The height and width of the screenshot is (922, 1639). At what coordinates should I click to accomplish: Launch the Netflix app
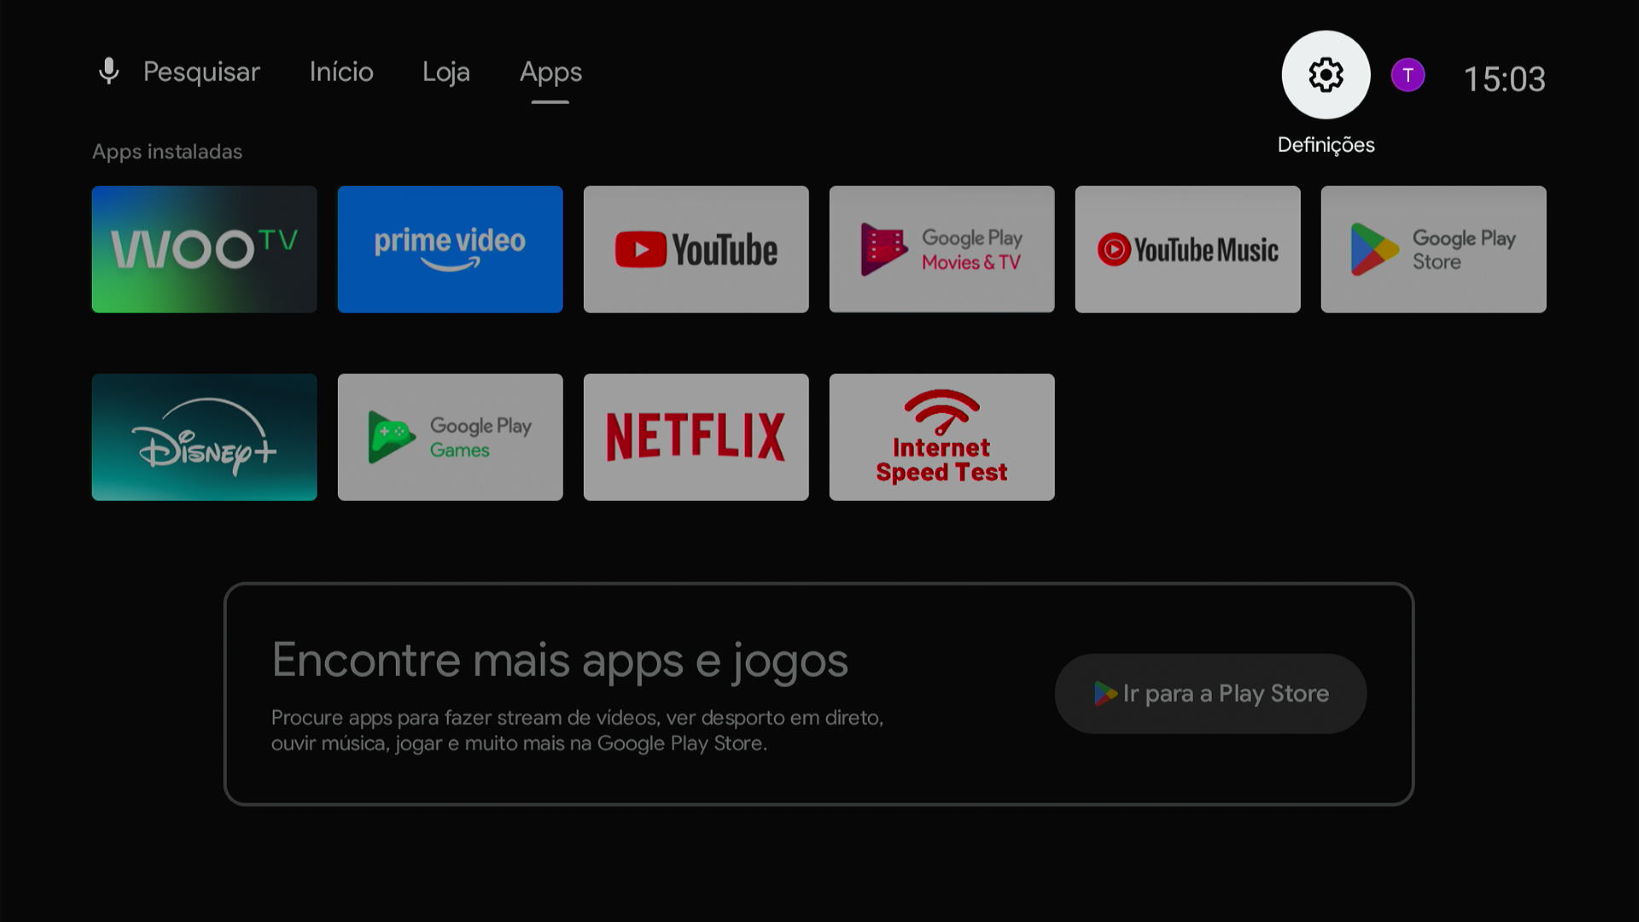696,437
